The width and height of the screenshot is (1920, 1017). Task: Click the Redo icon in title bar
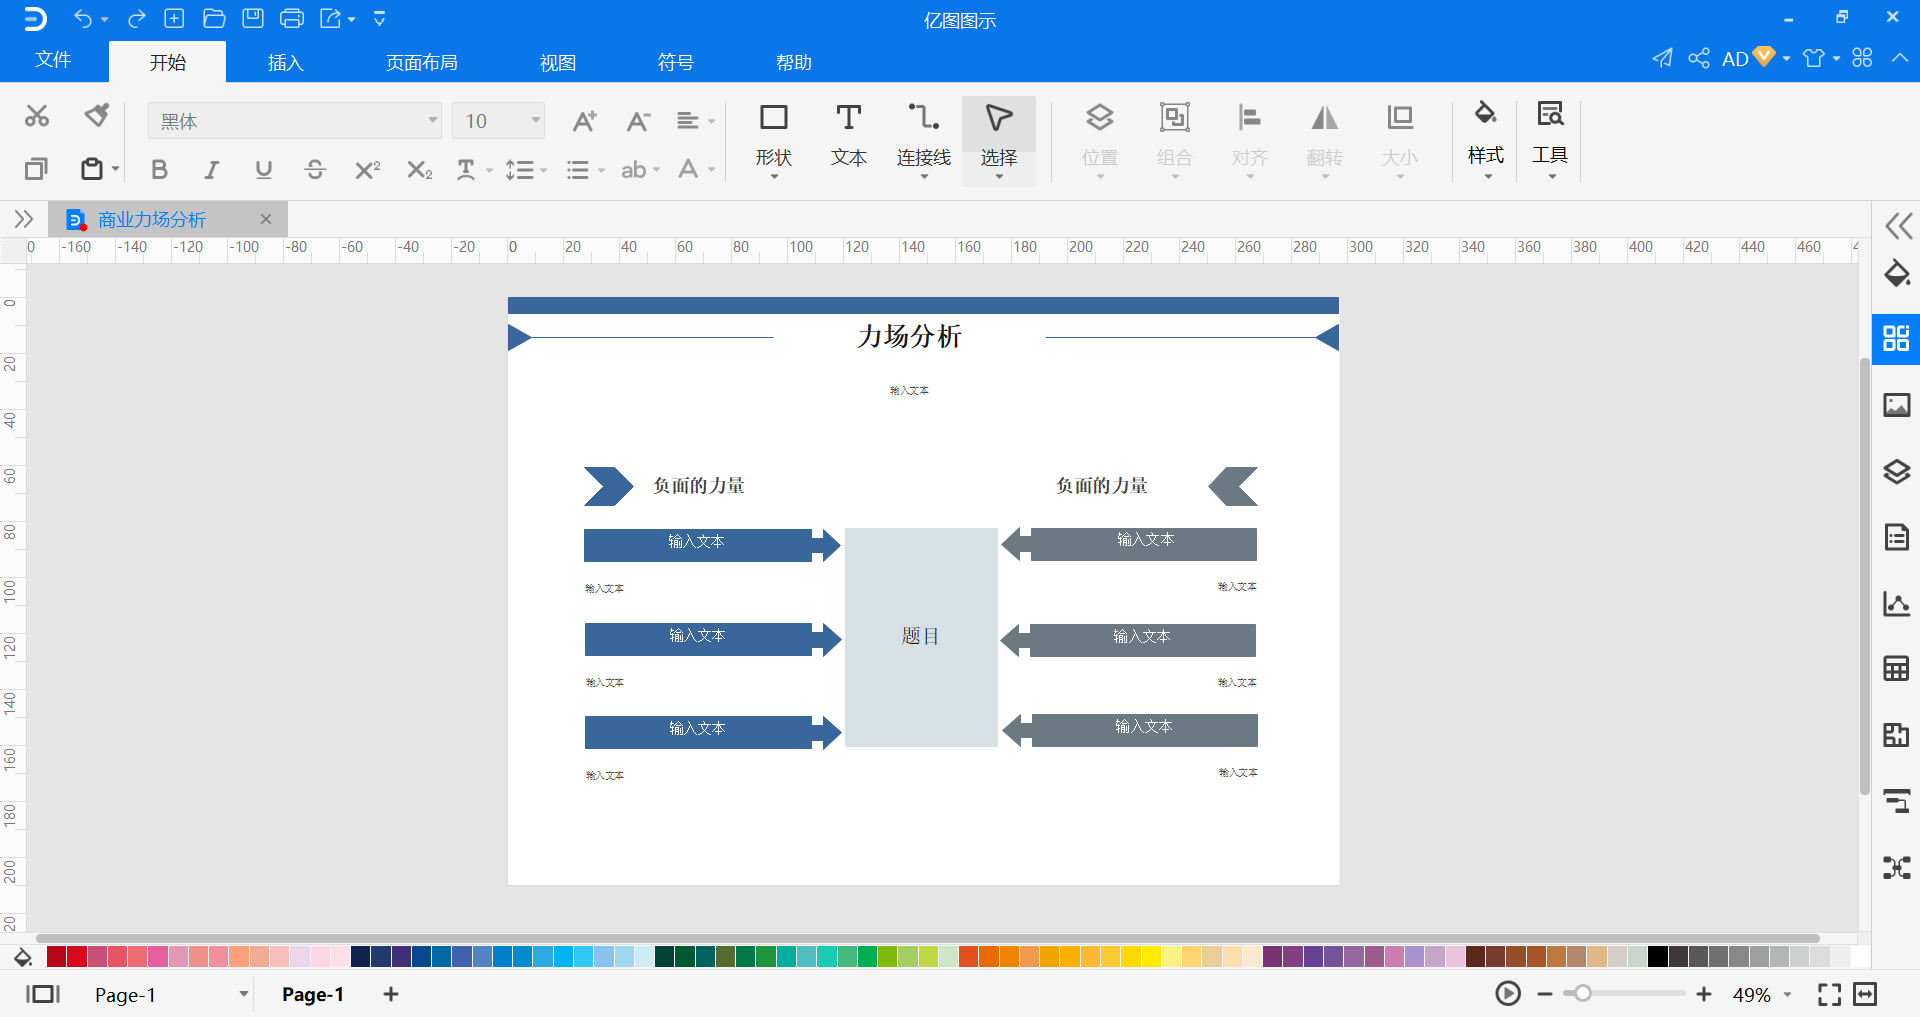point(137,18)
